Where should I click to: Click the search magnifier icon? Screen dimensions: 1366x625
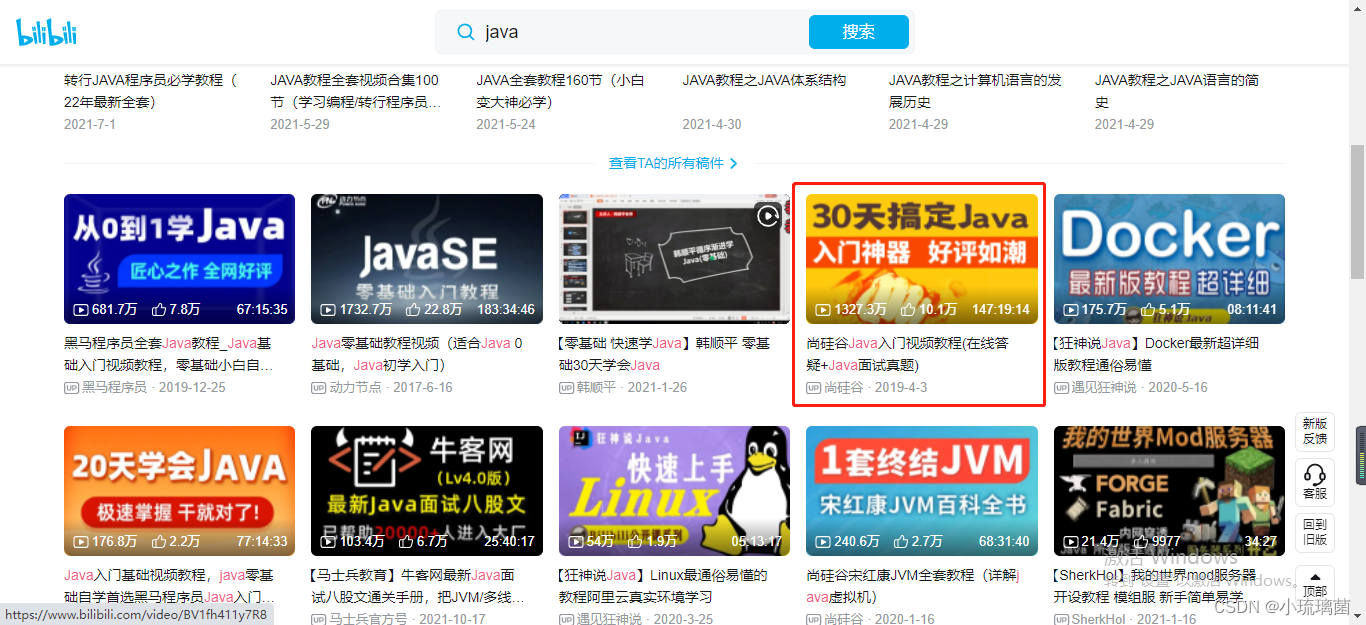pyautogui.click(x=465, y=32)
